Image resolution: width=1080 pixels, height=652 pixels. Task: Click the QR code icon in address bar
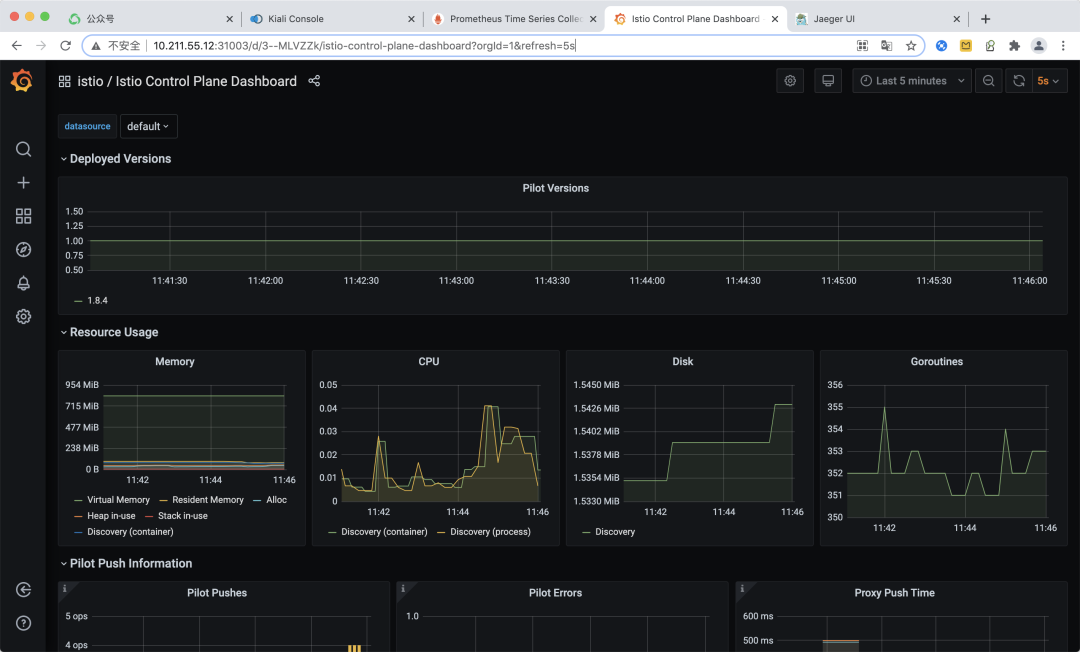862,45
